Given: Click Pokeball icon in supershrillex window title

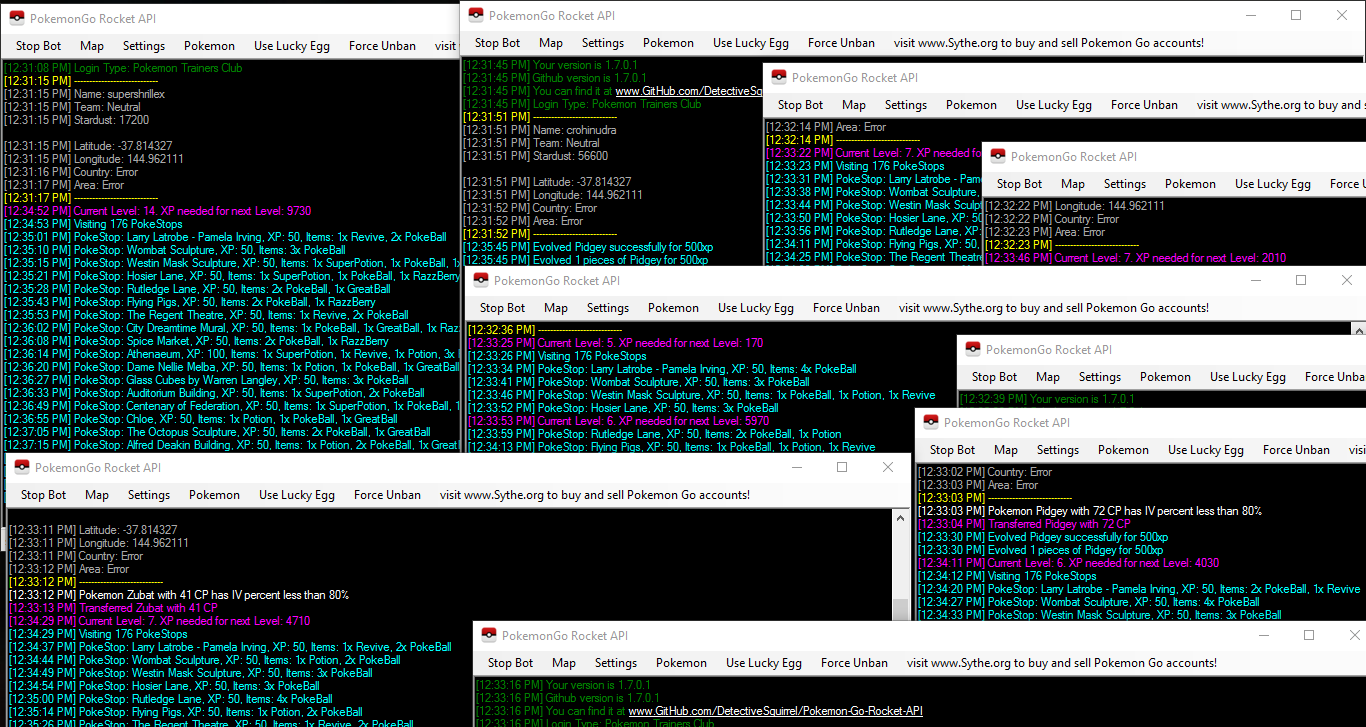Looking at the screenshot, I should coord(17,18).
